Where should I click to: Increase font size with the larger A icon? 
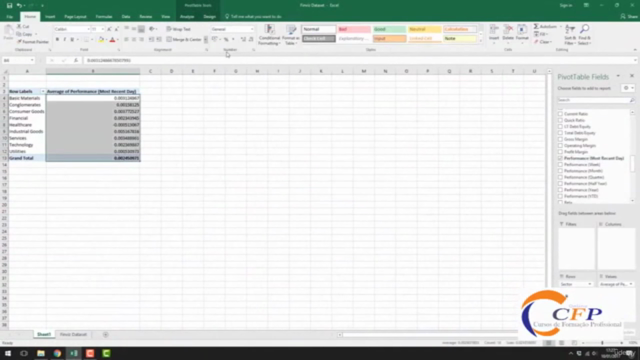coord(109,29)
